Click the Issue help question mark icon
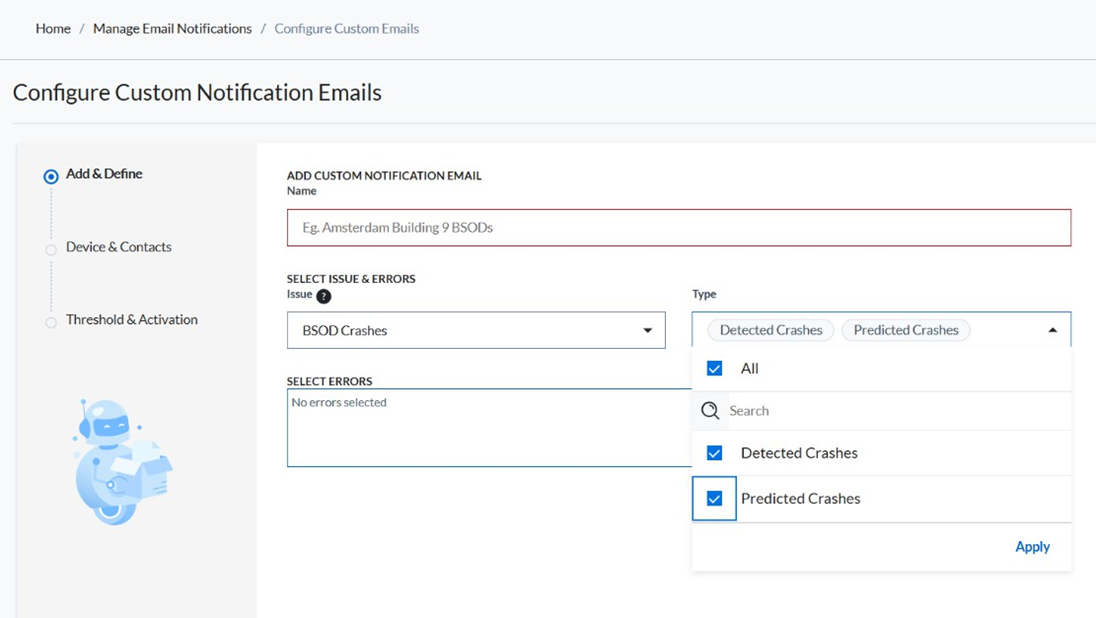This screenshot has height=618, width=1096. point(323,296)
